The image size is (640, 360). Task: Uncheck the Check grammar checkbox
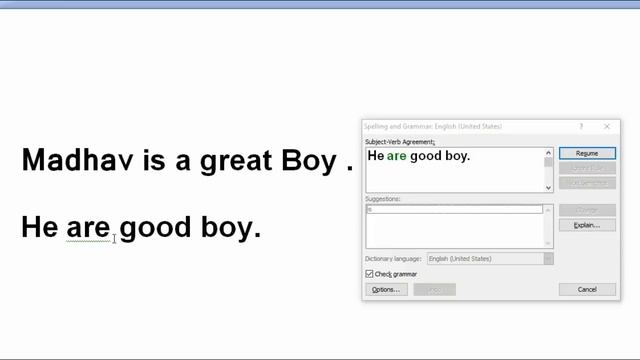(x=369, y=274)
